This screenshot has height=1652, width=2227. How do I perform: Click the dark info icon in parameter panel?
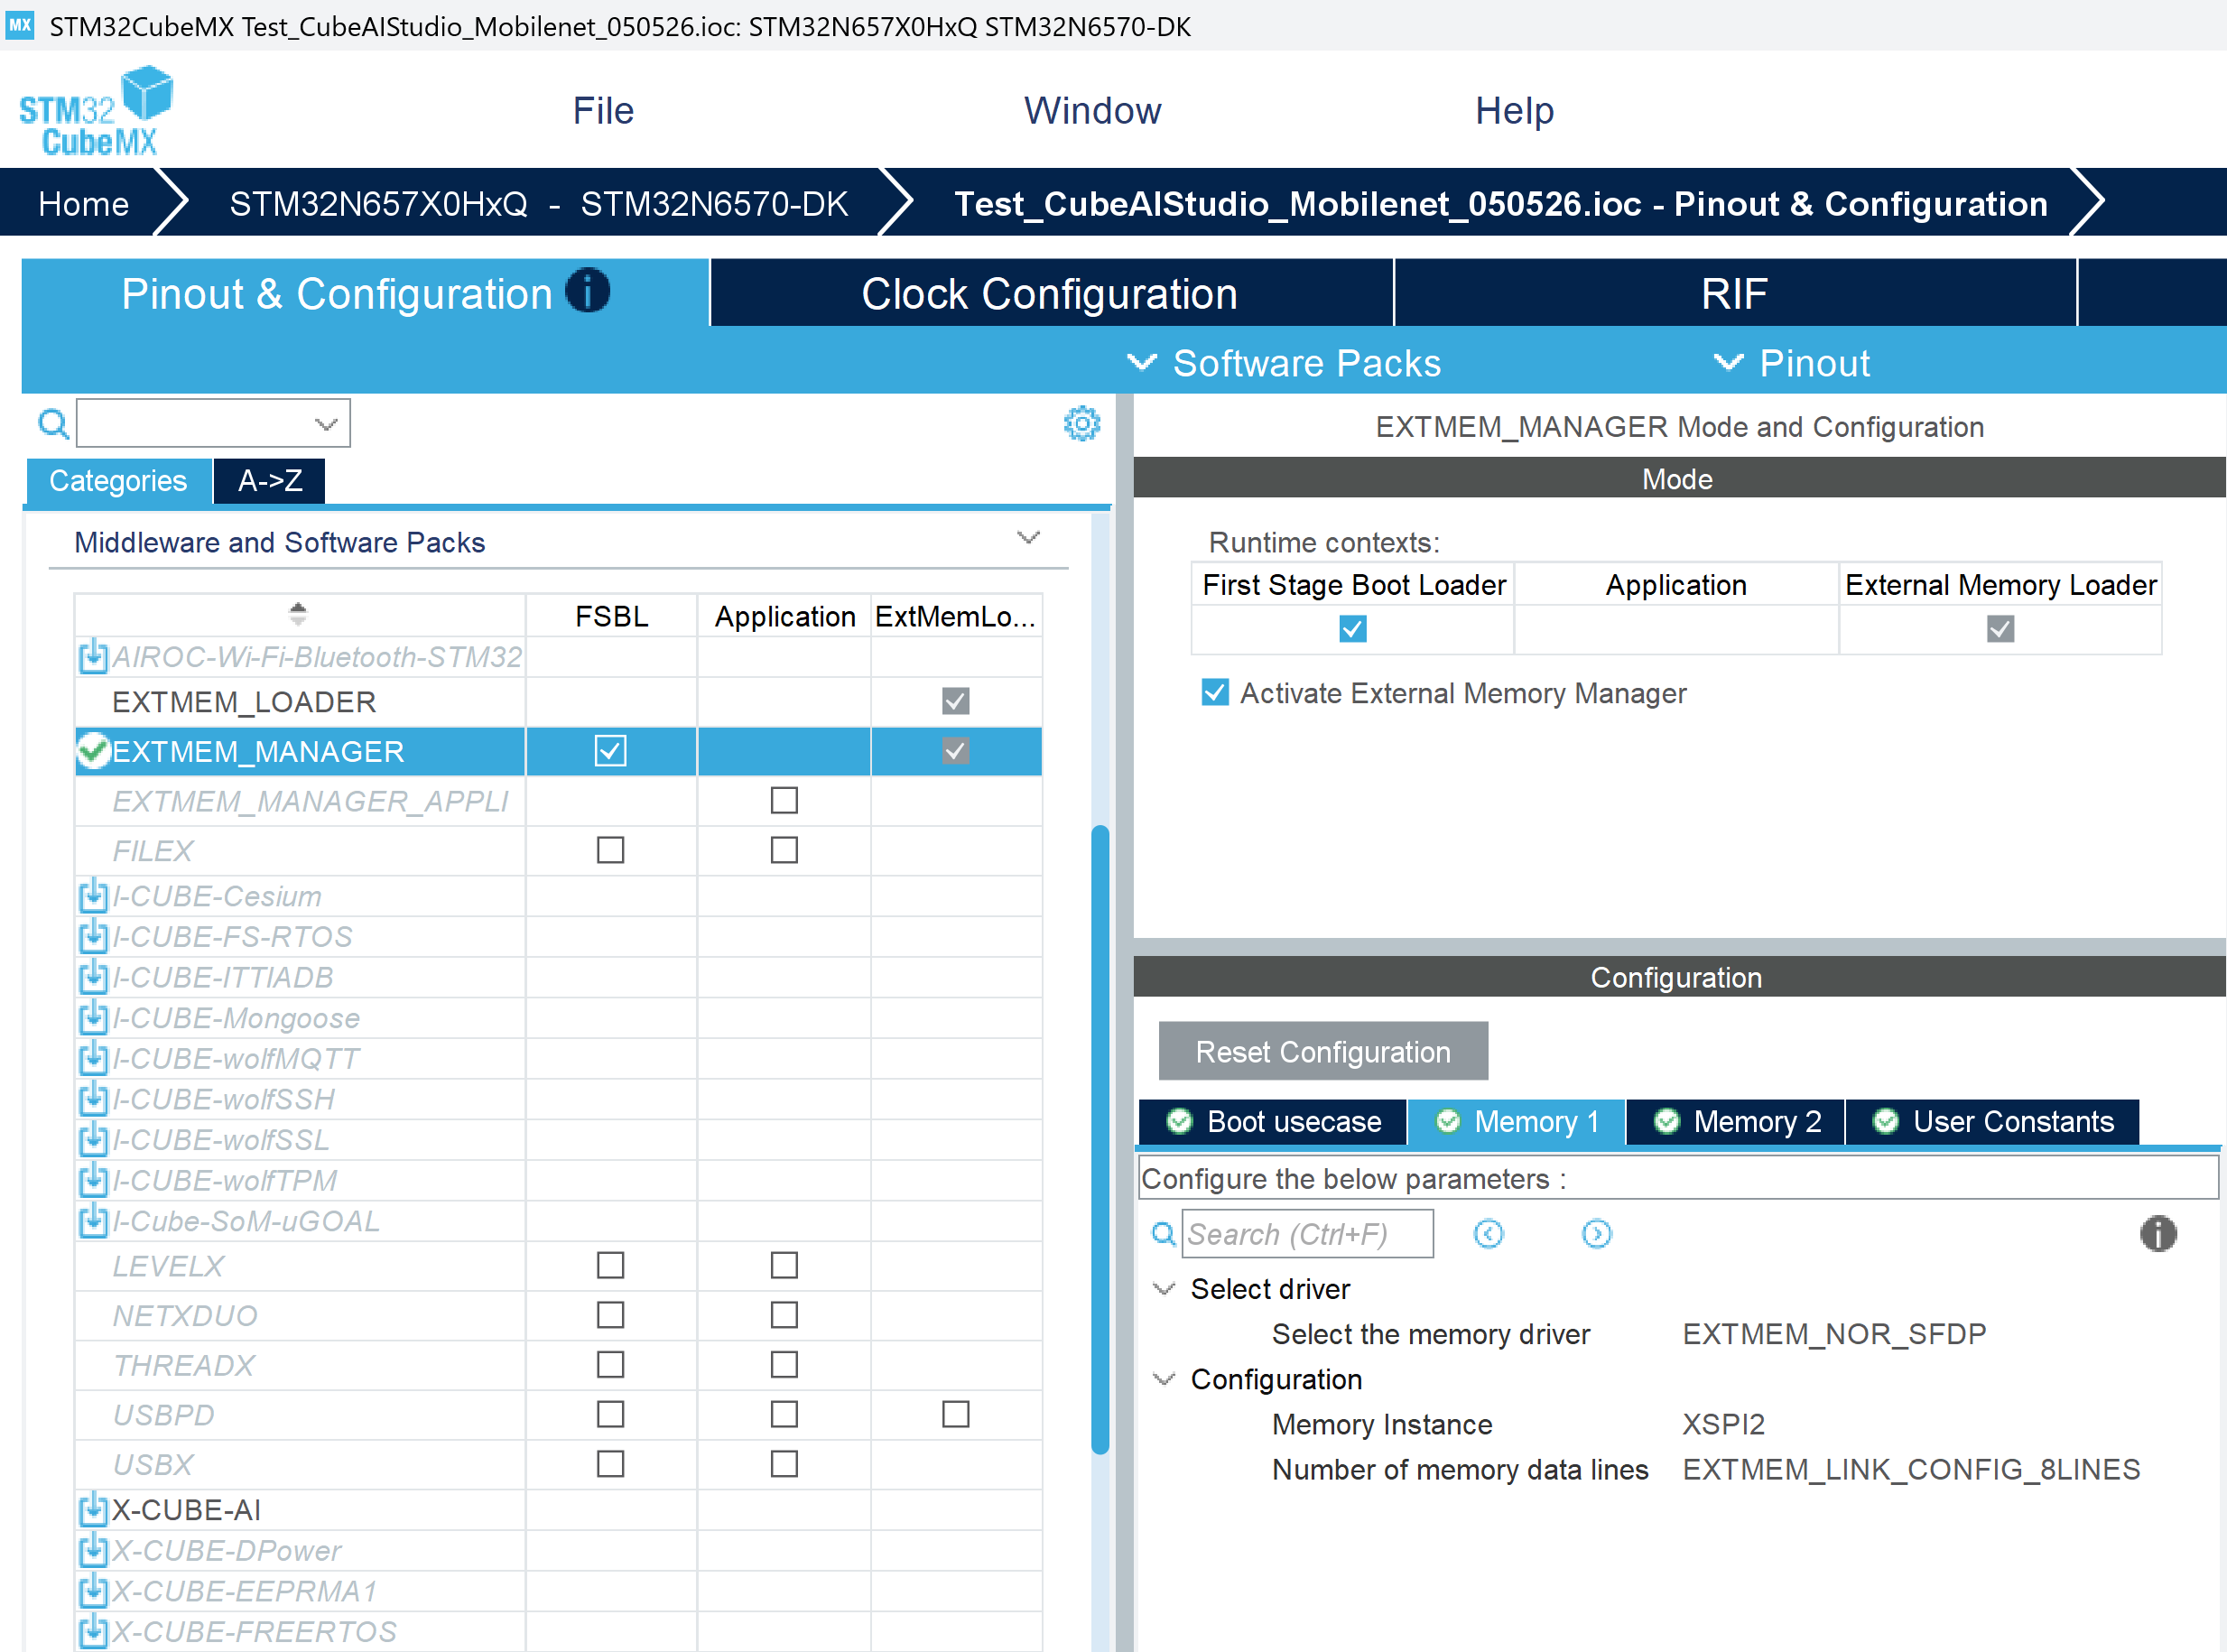[2157, 1234]
